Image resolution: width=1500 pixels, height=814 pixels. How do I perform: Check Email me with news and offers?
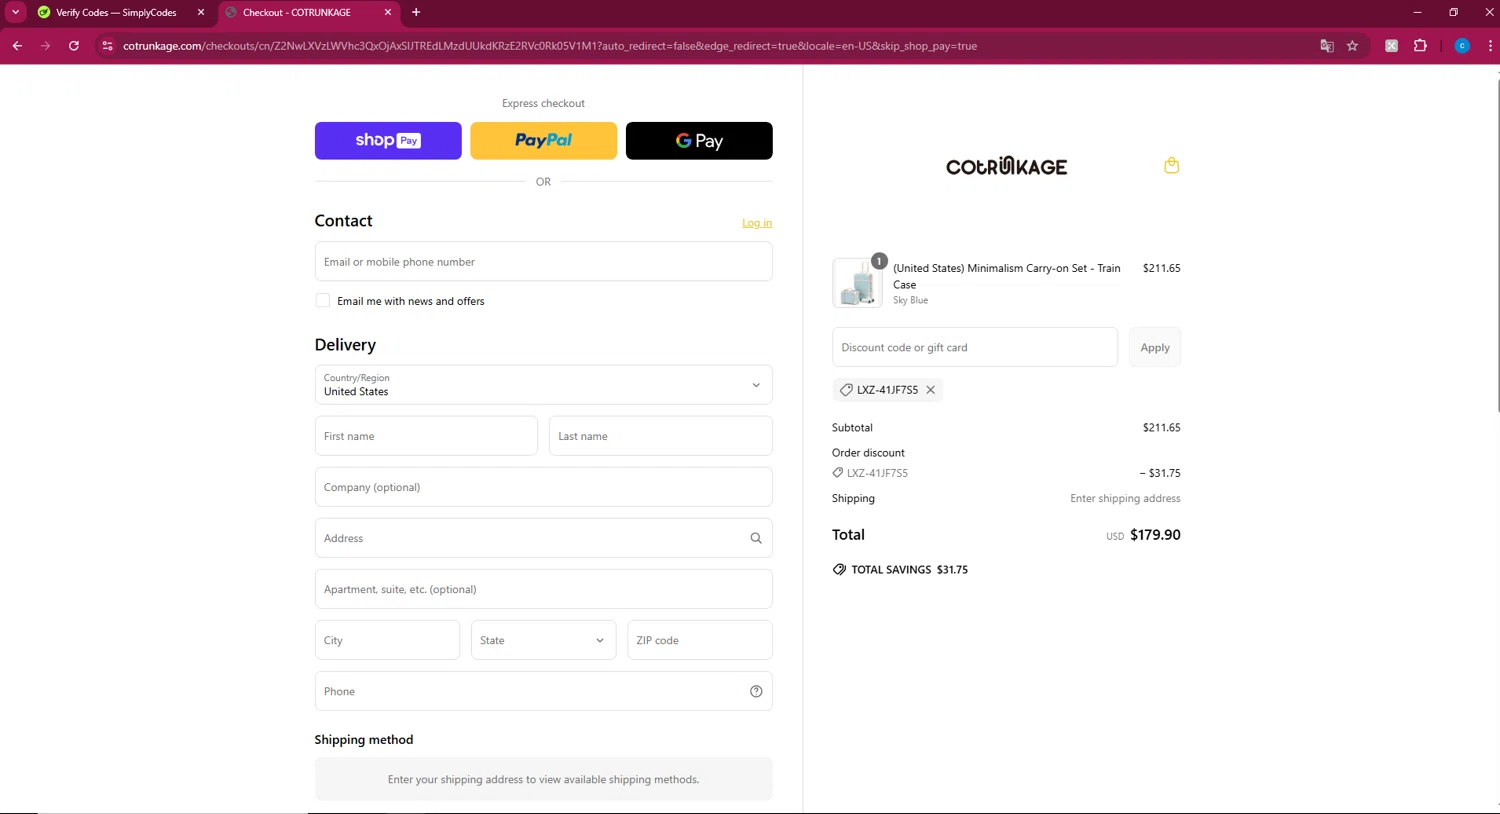coord(323,301)
